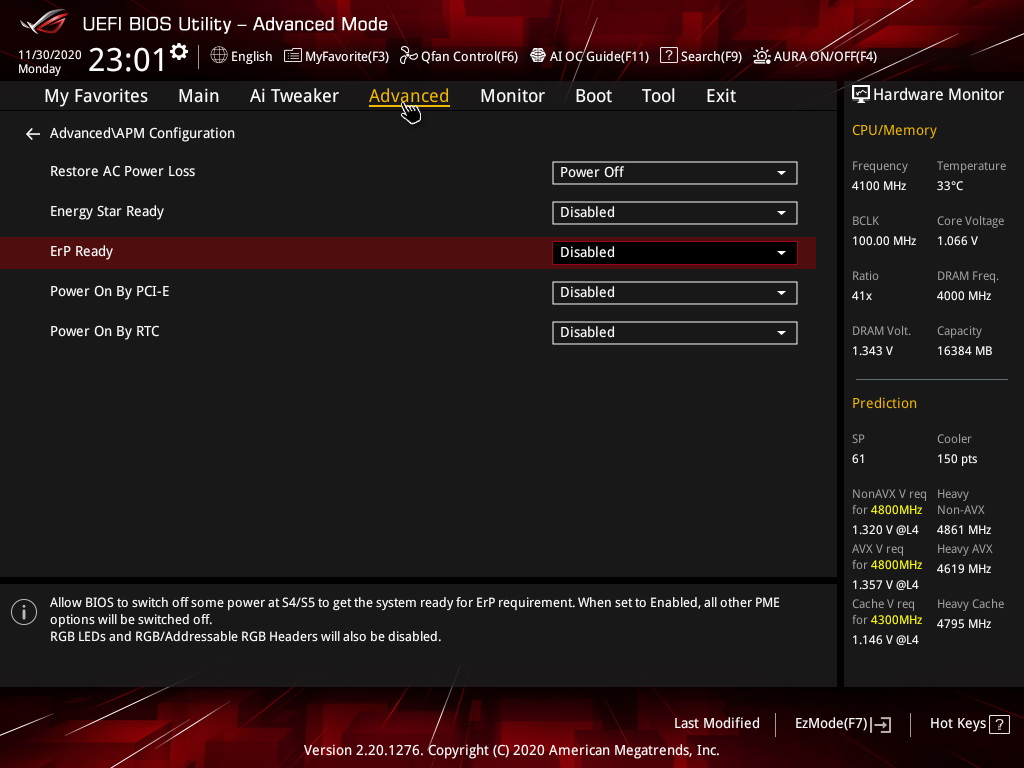
Task: Click the Advanced\APM Configuration breadcrumb
Action: 142,133
